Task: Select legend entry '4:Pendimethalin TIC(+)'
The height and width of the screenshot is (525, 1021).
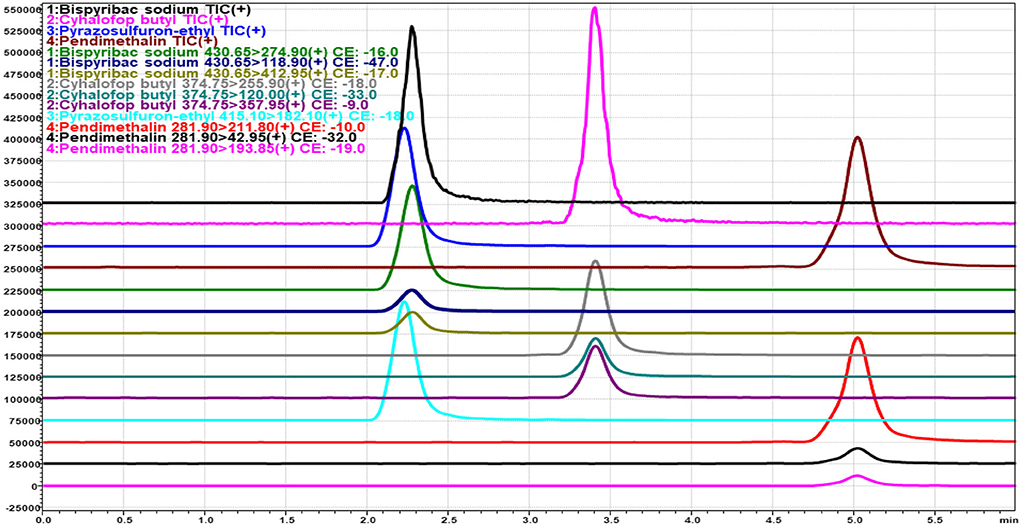Action: point(133,41)
